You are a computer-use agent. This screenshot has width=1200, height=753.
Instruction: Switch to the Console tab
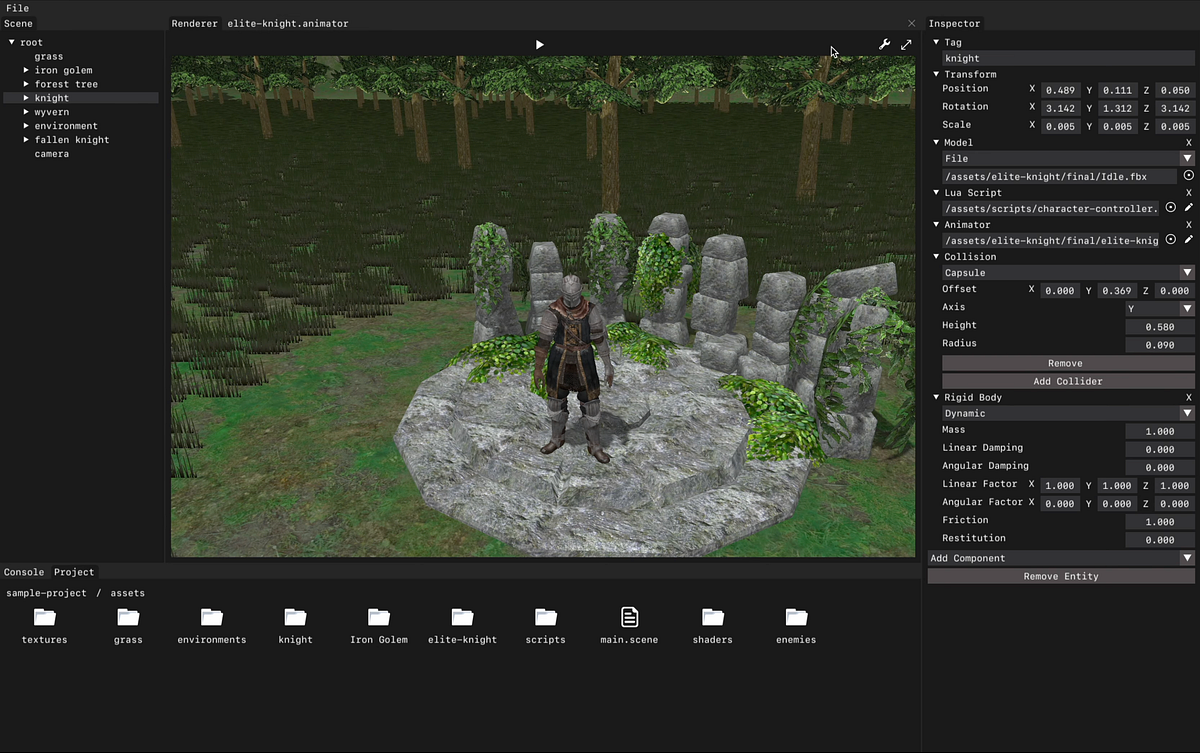[x=23, y=572]
